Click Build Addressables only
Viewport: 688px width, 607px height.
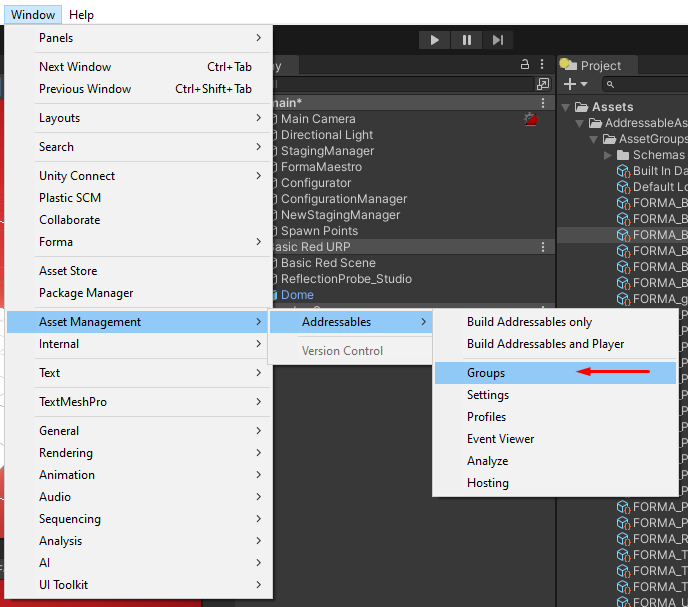click(x=555, y=322)
